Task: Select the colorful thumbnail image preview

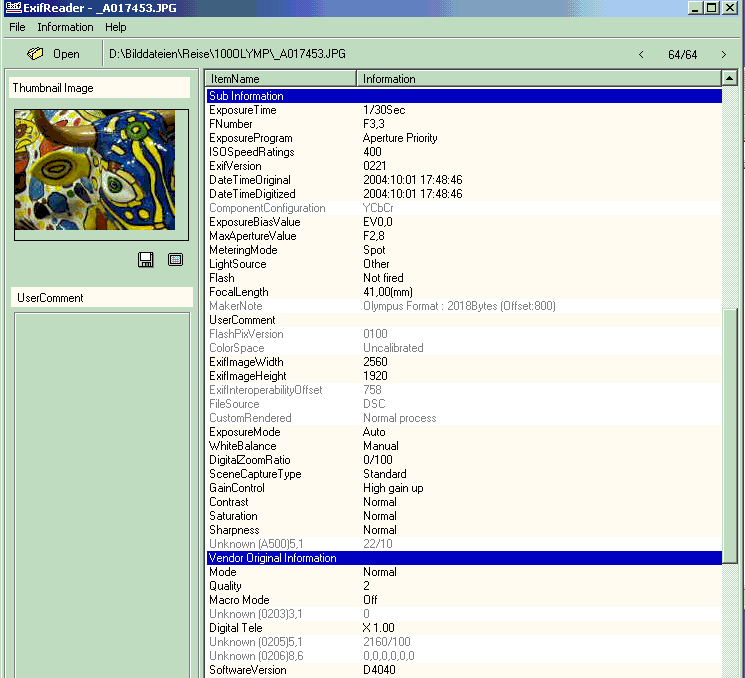Action: pyautogui.click(x=101, y=175)
